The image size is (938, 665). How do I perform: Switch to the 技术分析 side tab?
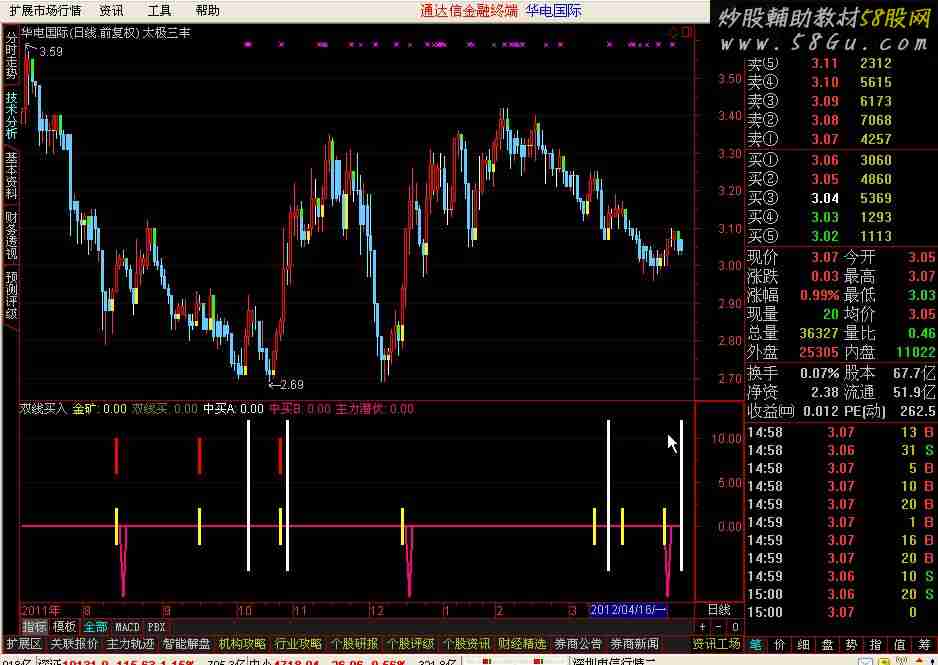point(11,114)
